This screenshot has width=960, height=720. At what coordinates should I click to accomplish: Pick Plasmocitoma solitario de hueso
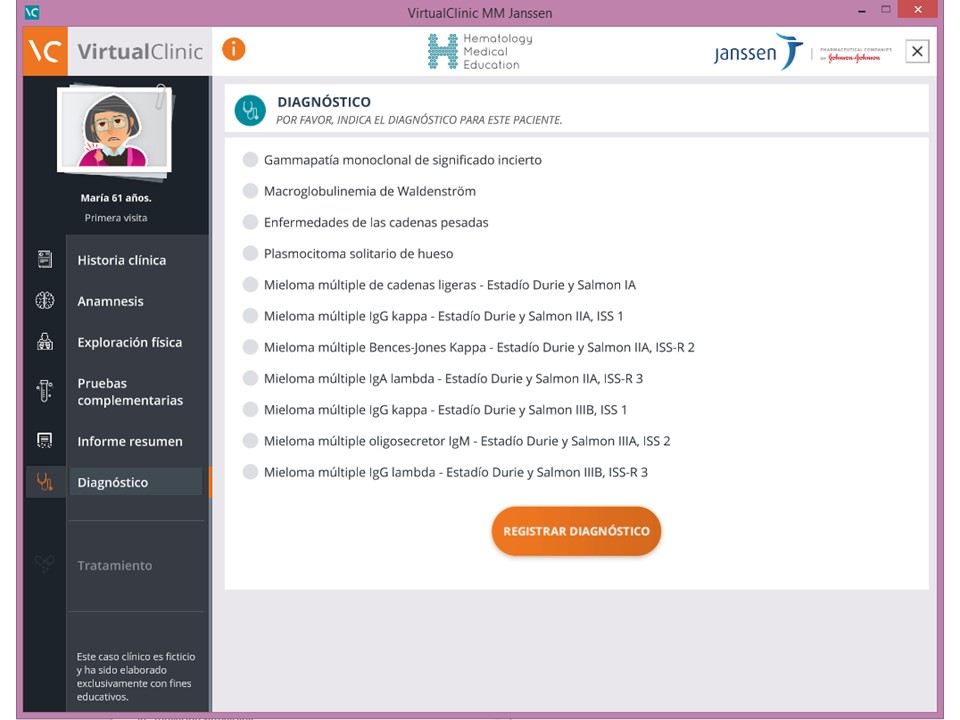coord(250,253)
